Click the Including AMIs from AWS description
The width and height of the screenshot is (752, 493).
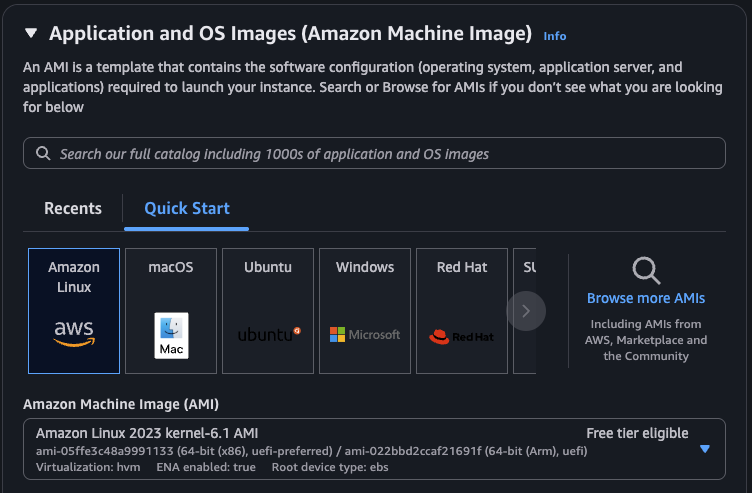646,340
